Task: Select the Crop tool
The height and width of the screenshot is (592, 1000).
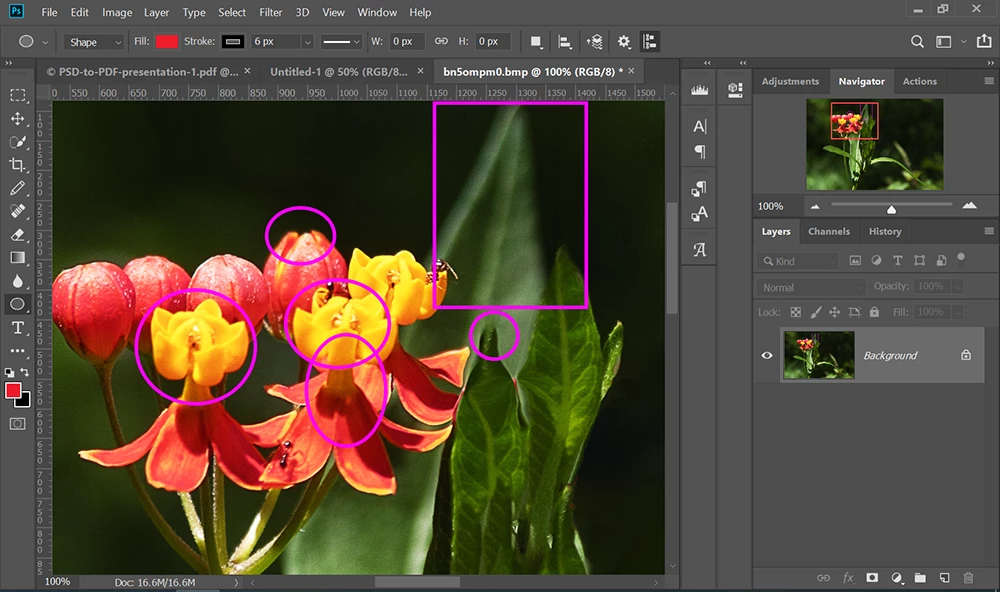Action: (17, 165)
